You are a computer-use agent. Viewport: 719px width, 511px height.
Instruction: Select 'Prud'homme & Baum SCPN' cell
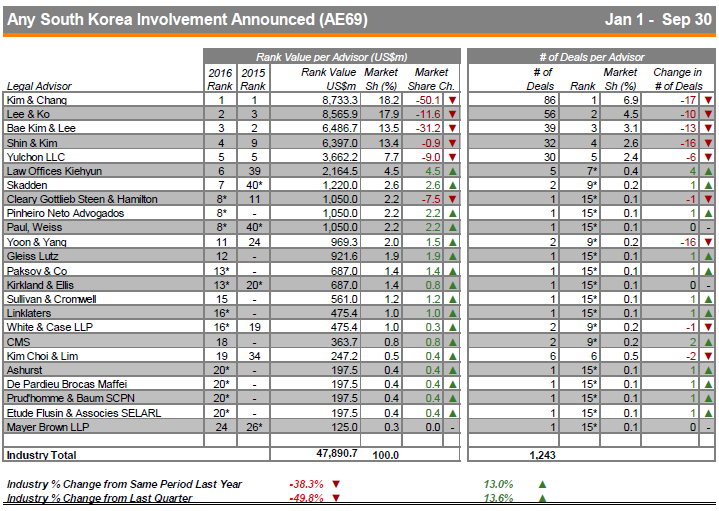click(x=71, y=398)
